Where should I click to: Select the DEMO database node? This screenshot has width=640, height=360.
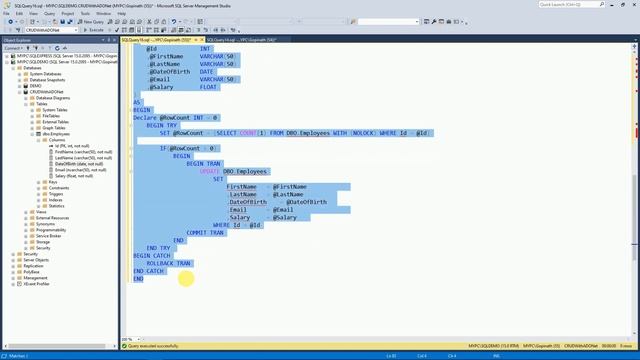35,86
